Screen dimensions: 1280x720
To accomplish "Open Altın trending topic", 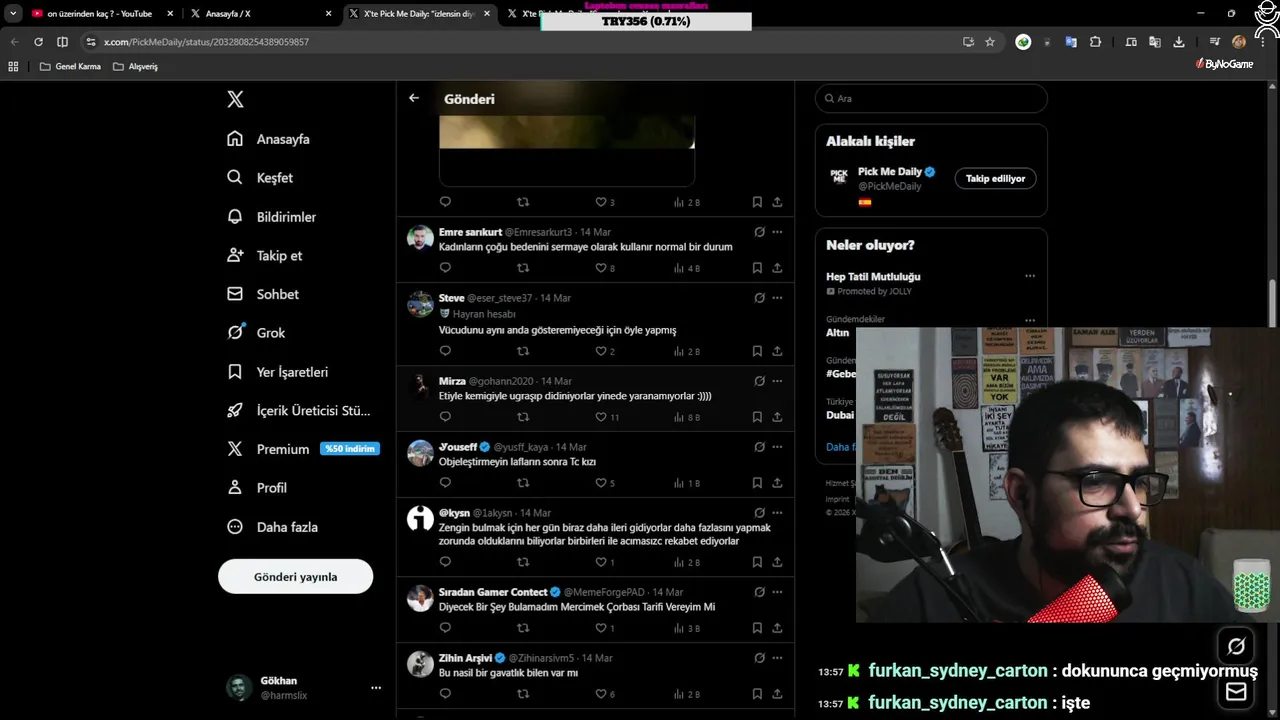I will click(838, 333).
